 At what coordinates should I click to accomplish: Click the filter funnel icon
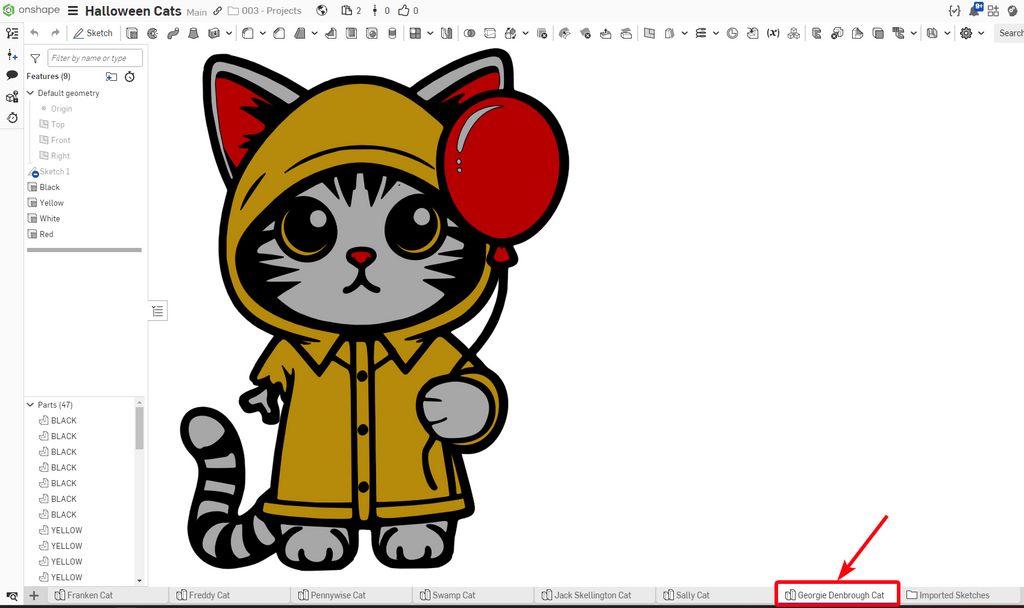[35, 58]
